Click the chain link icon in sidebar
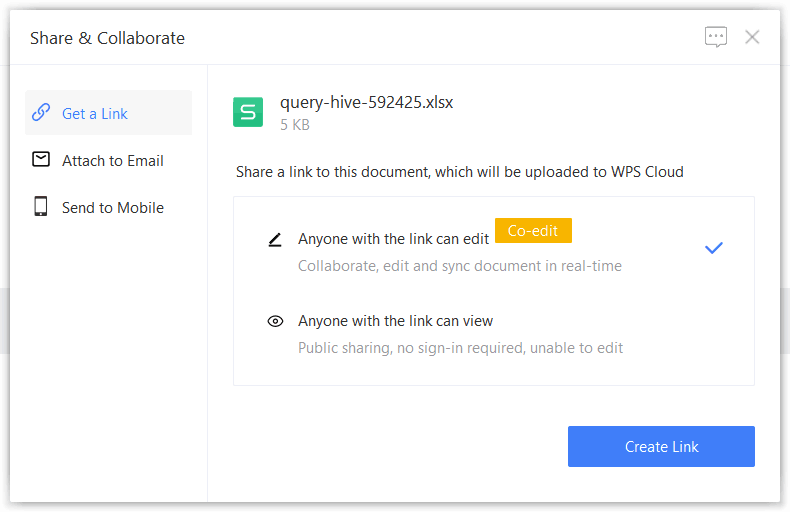This screenshot has height=512, width=790. 41,113
